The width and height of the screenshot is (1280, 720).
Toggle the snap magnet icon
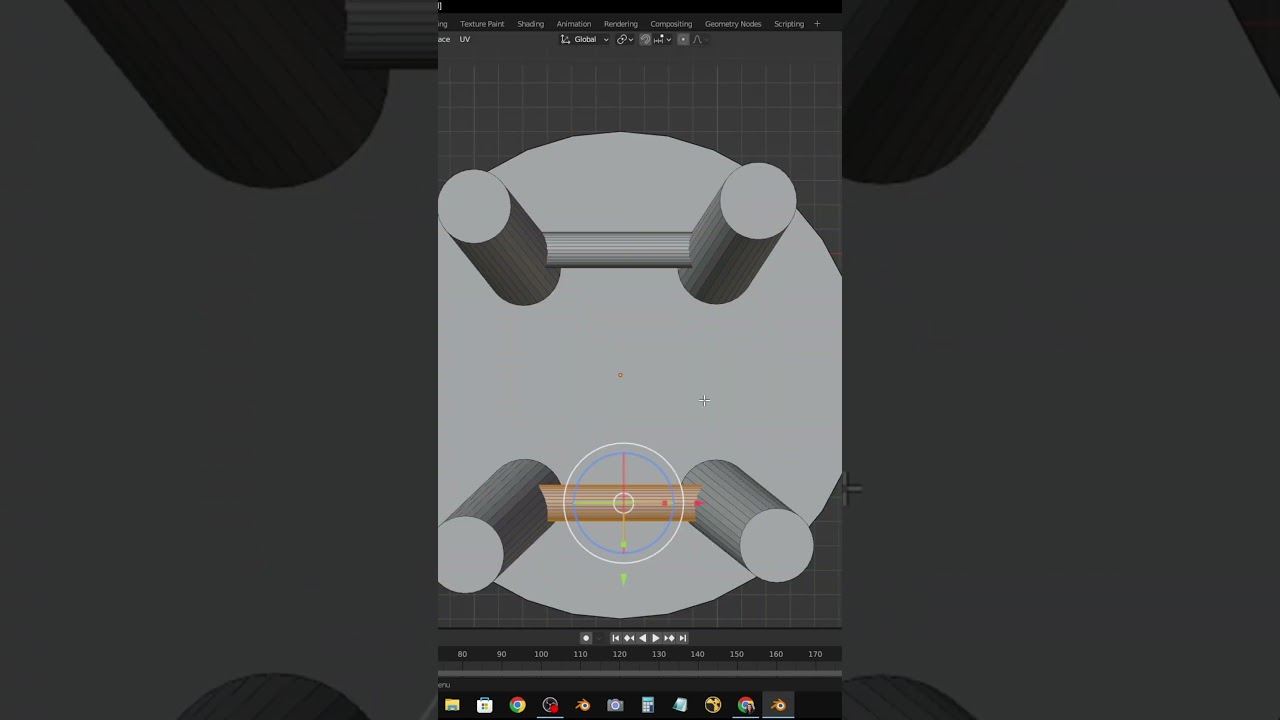[645, 39]
